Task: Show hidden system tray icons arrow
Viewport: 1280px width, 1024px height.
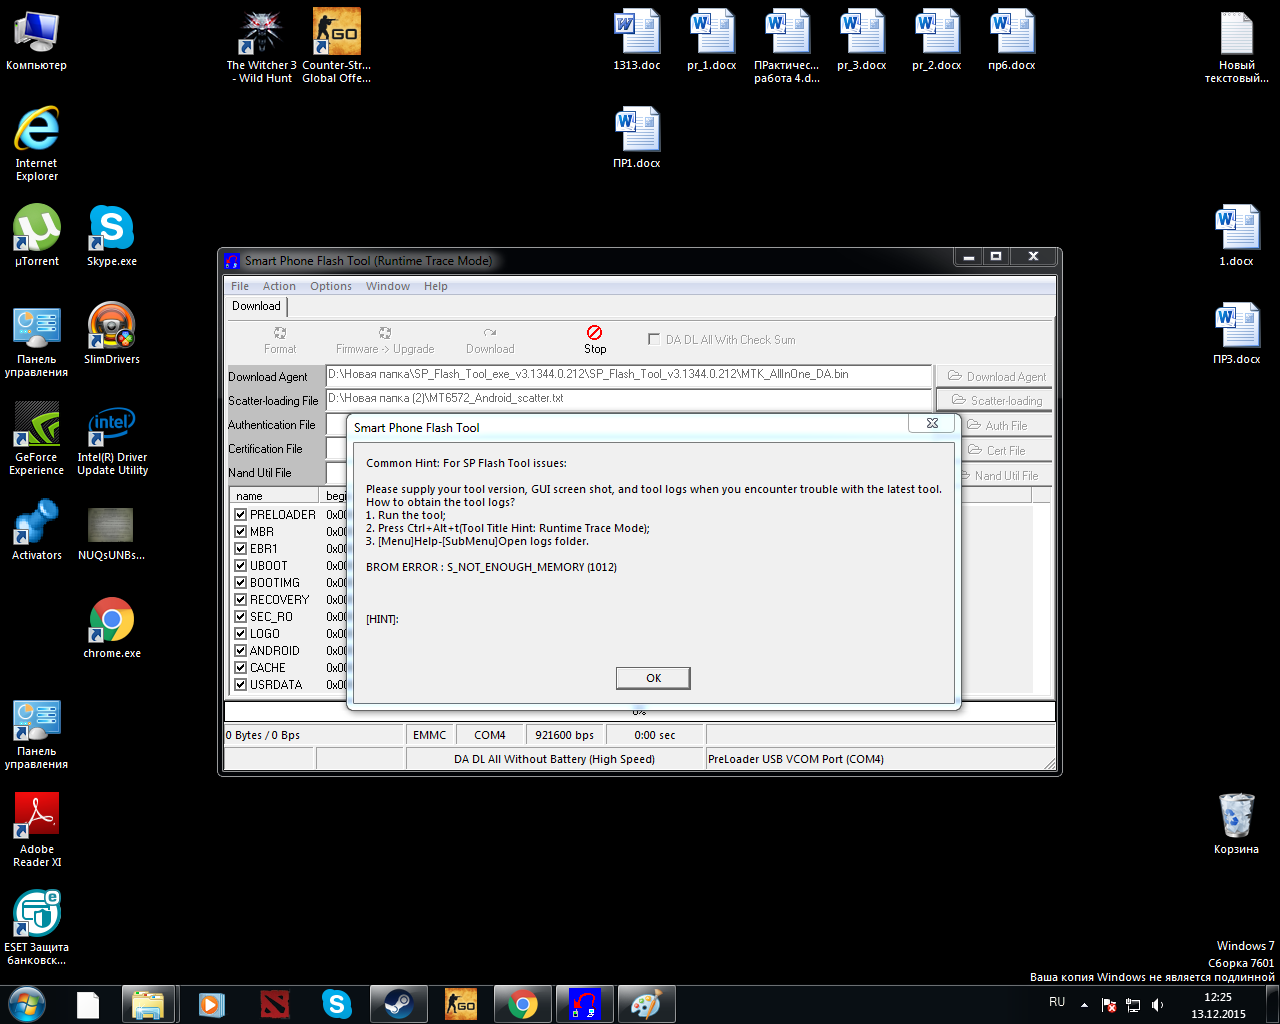Action: (x=1084, y=1004)
